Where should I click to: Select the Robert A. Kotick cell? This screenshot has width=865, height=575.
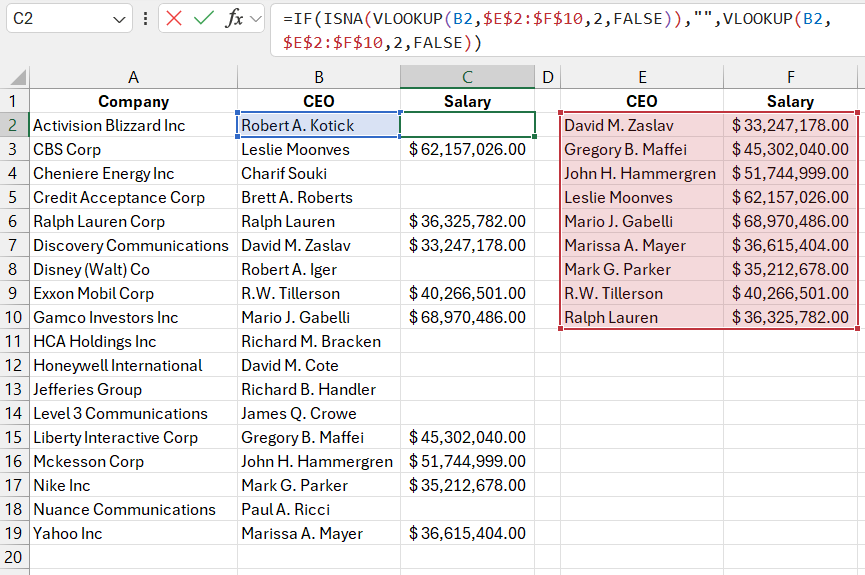pos(319,125)
